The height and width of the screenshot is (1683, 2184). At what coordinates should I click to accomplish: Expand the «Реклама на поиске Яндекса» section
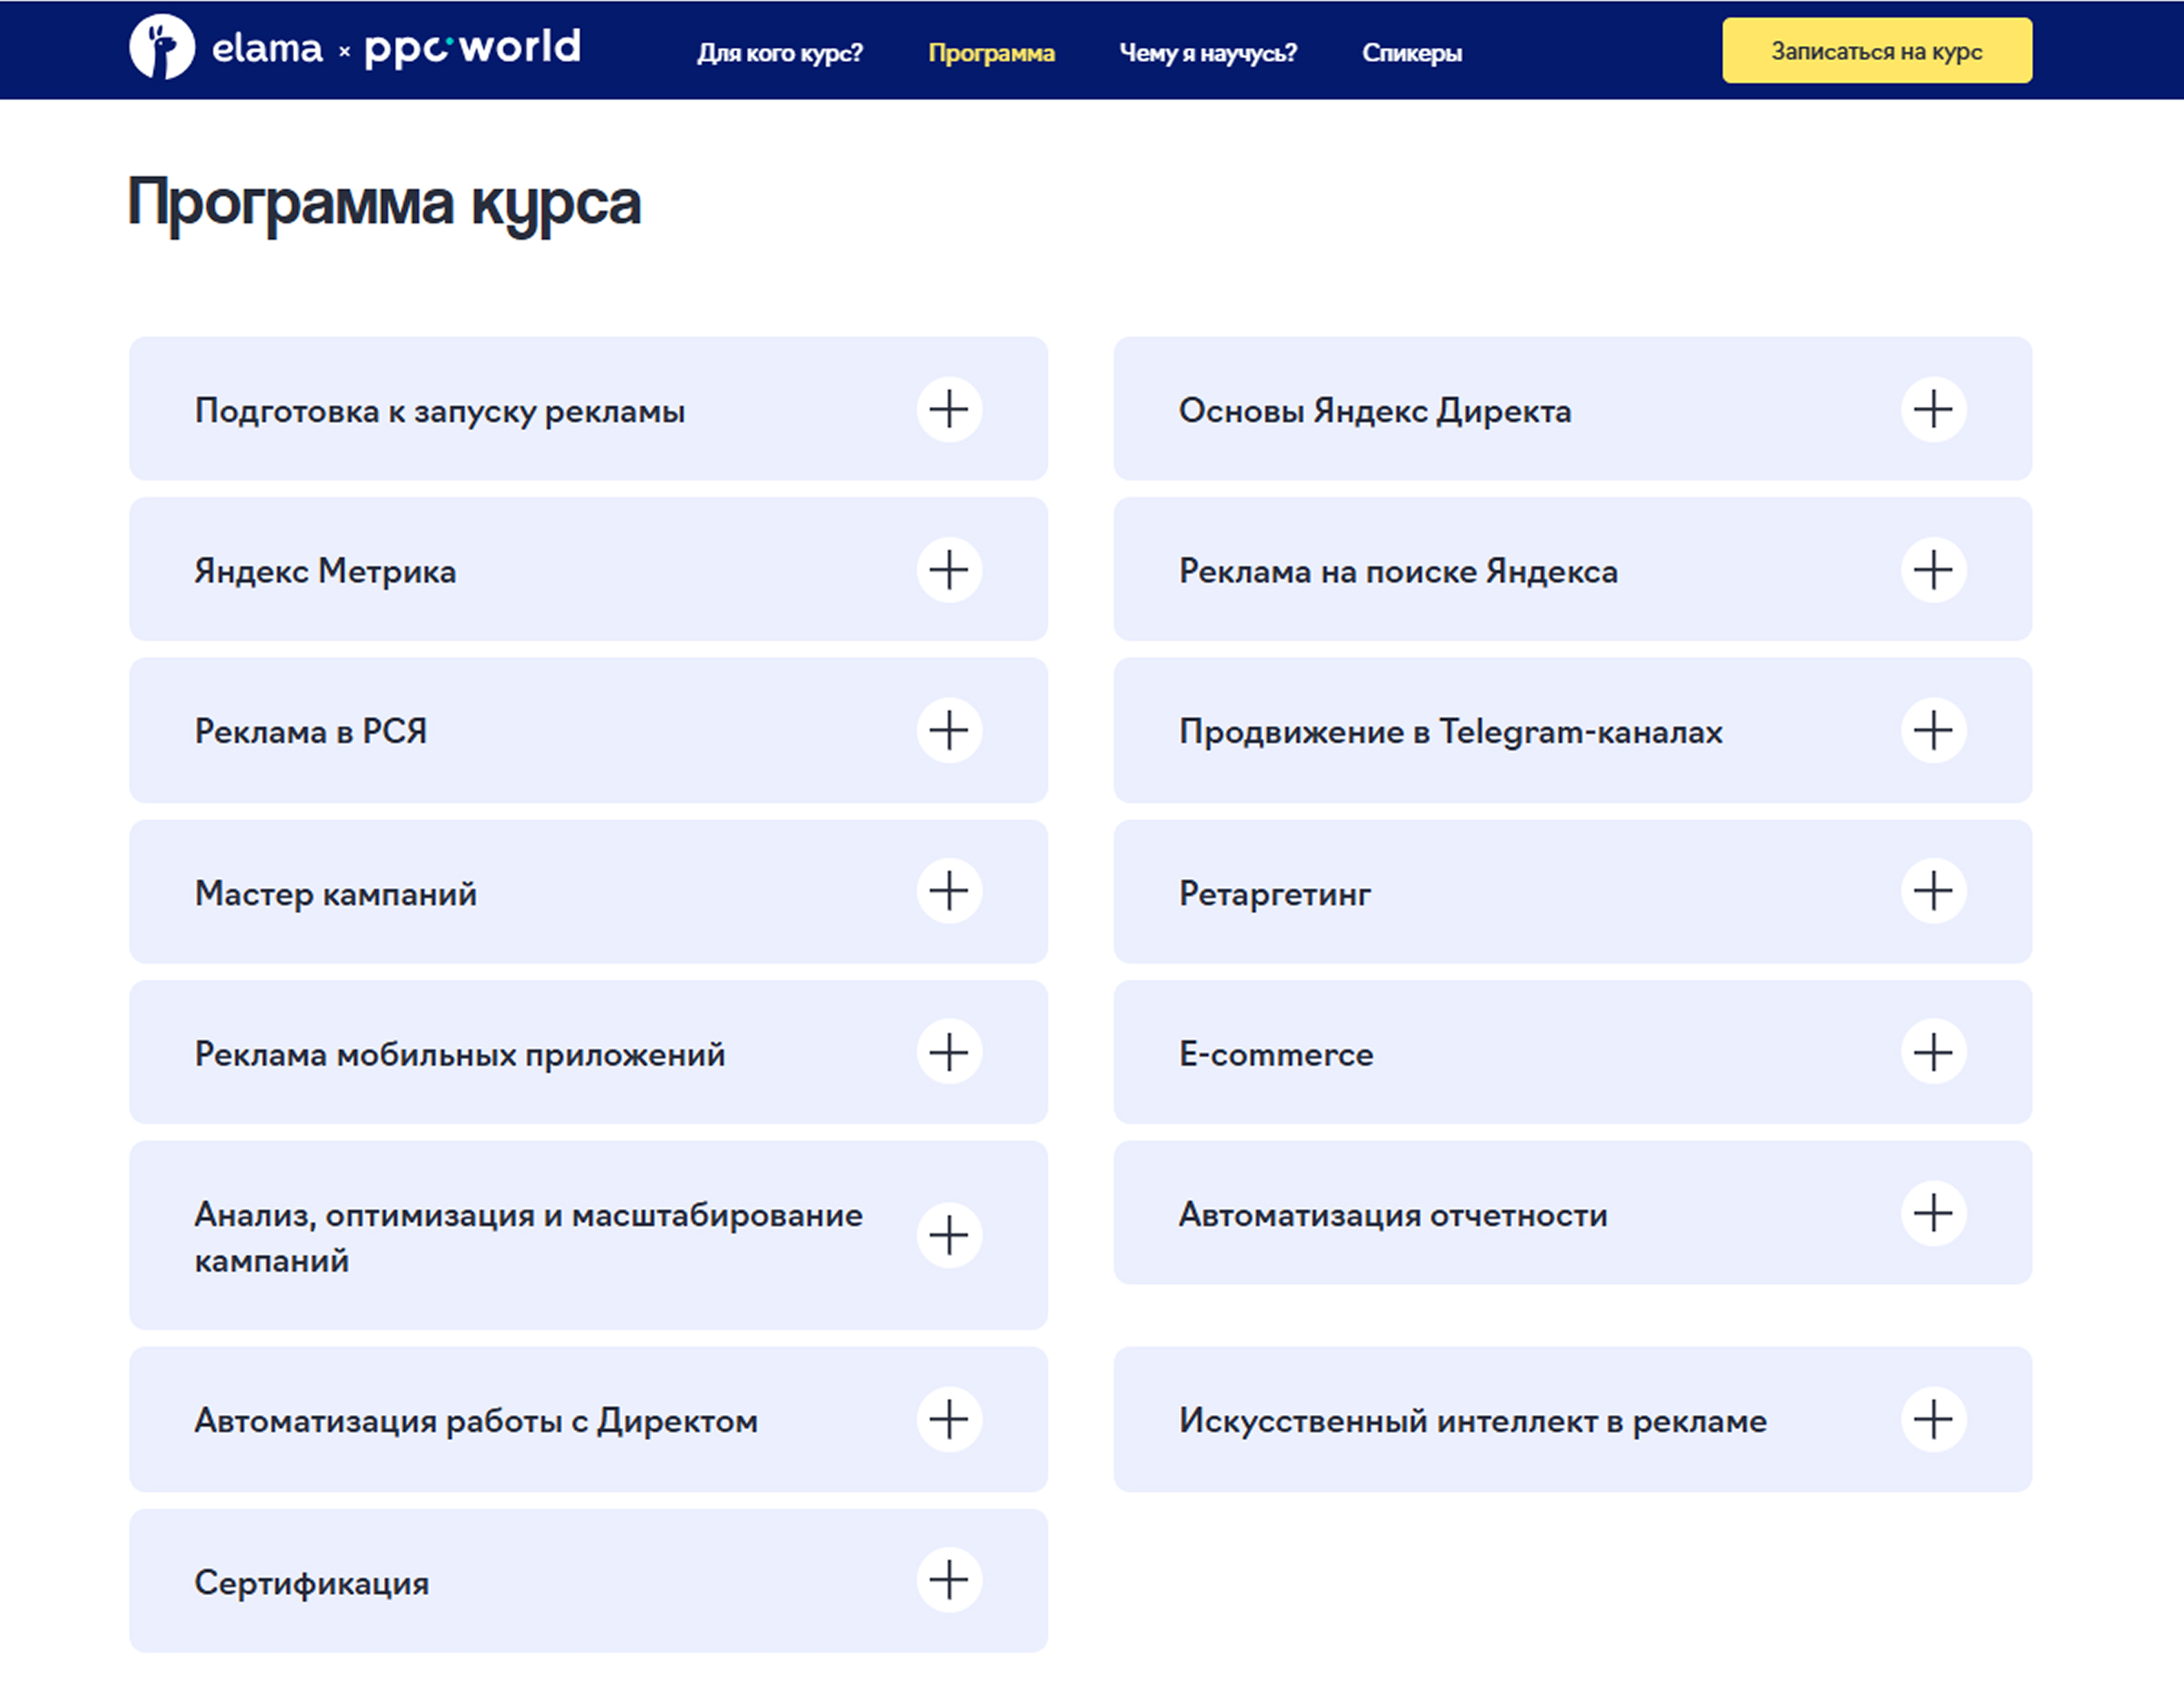(x=1934, y=570)
